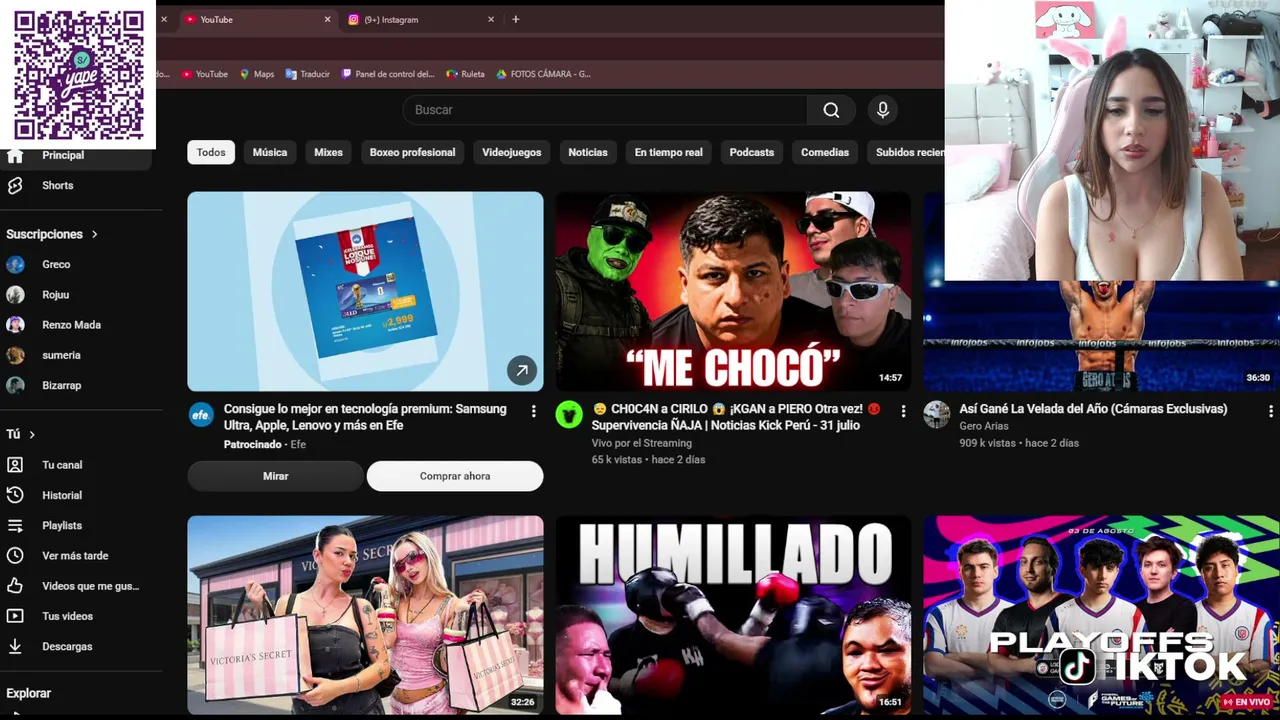This screenshot has height=720, width=1280.
Task: Open the Traducir bookmark
Action: 307,74
